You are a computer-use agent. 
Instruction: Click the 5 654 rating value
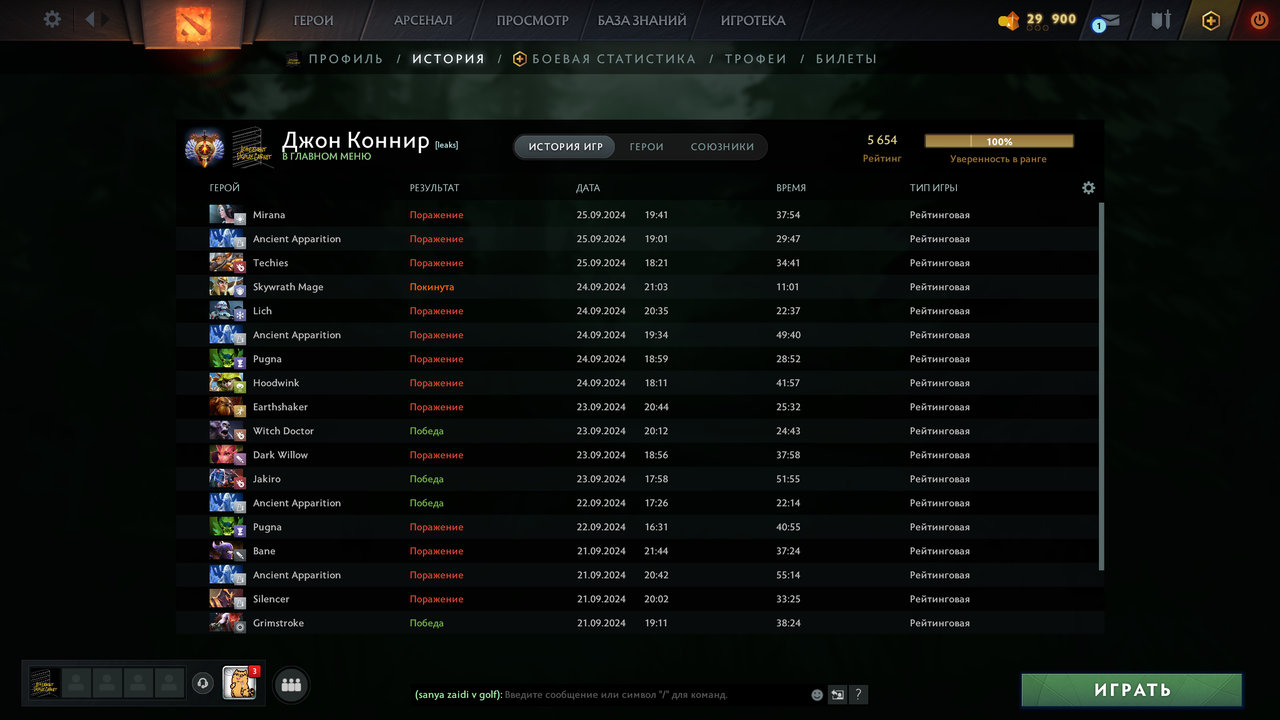coord(882,141)
